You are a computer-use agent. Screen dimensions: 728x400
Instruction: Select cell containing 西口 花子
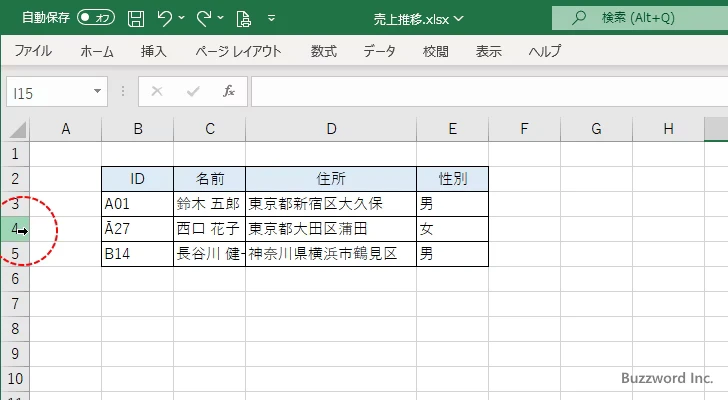pyautogui.click(x=209, y=229)
